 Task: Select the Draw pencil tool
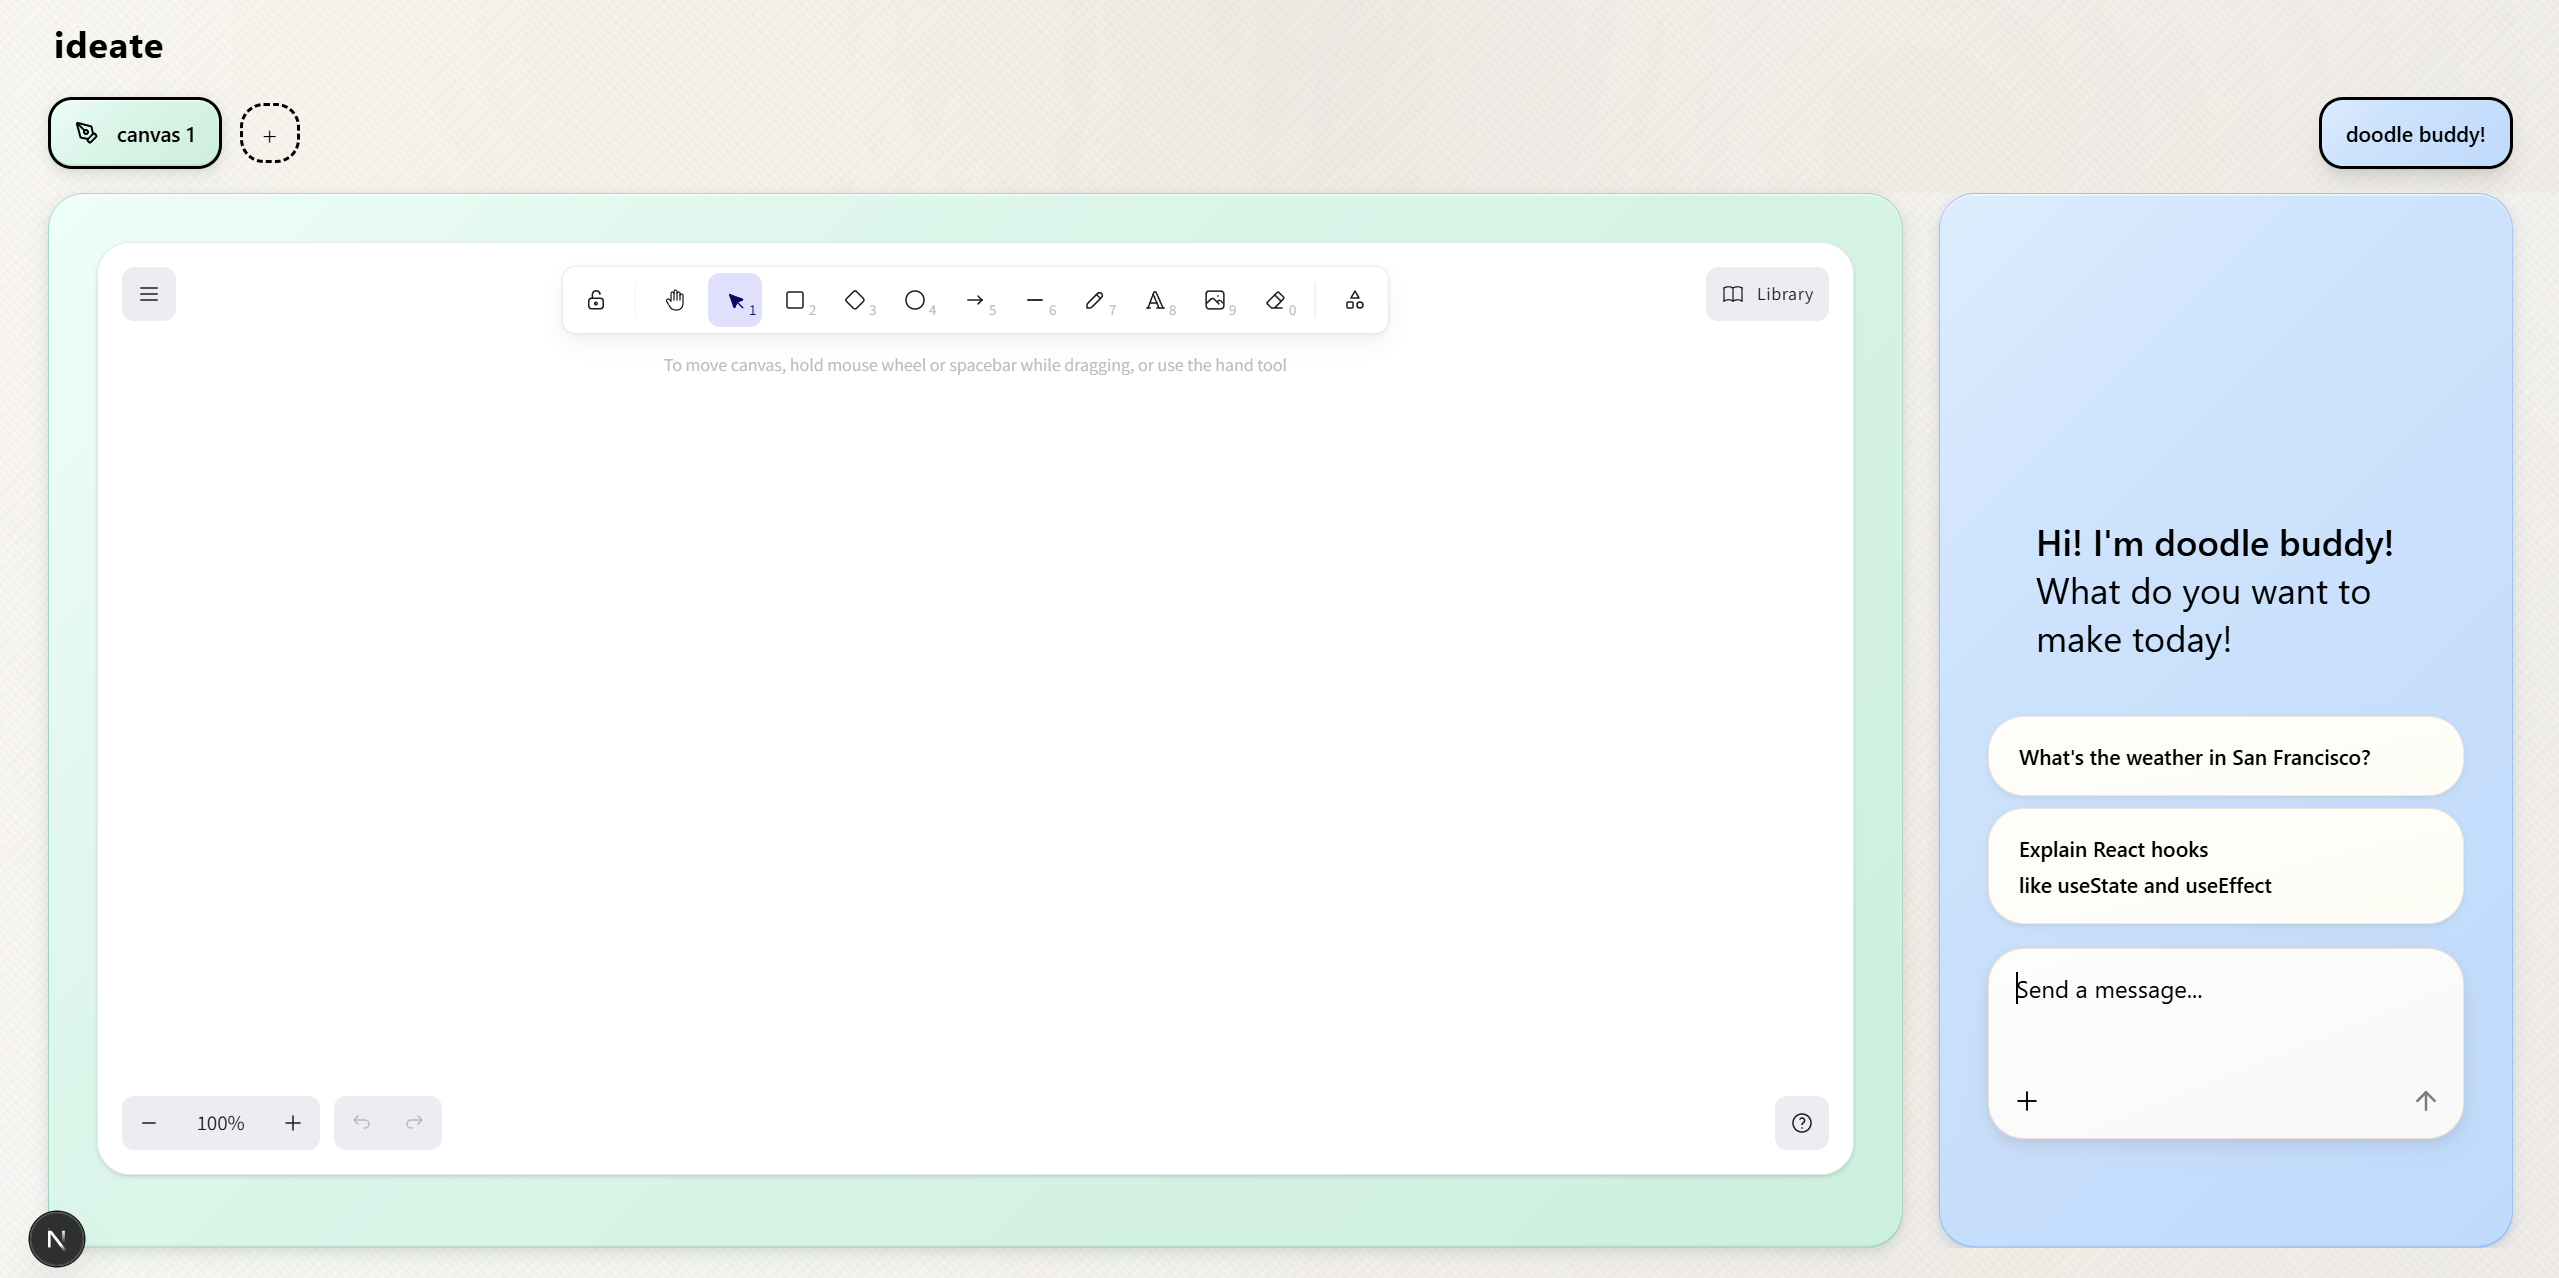[x=1095, y=300]
